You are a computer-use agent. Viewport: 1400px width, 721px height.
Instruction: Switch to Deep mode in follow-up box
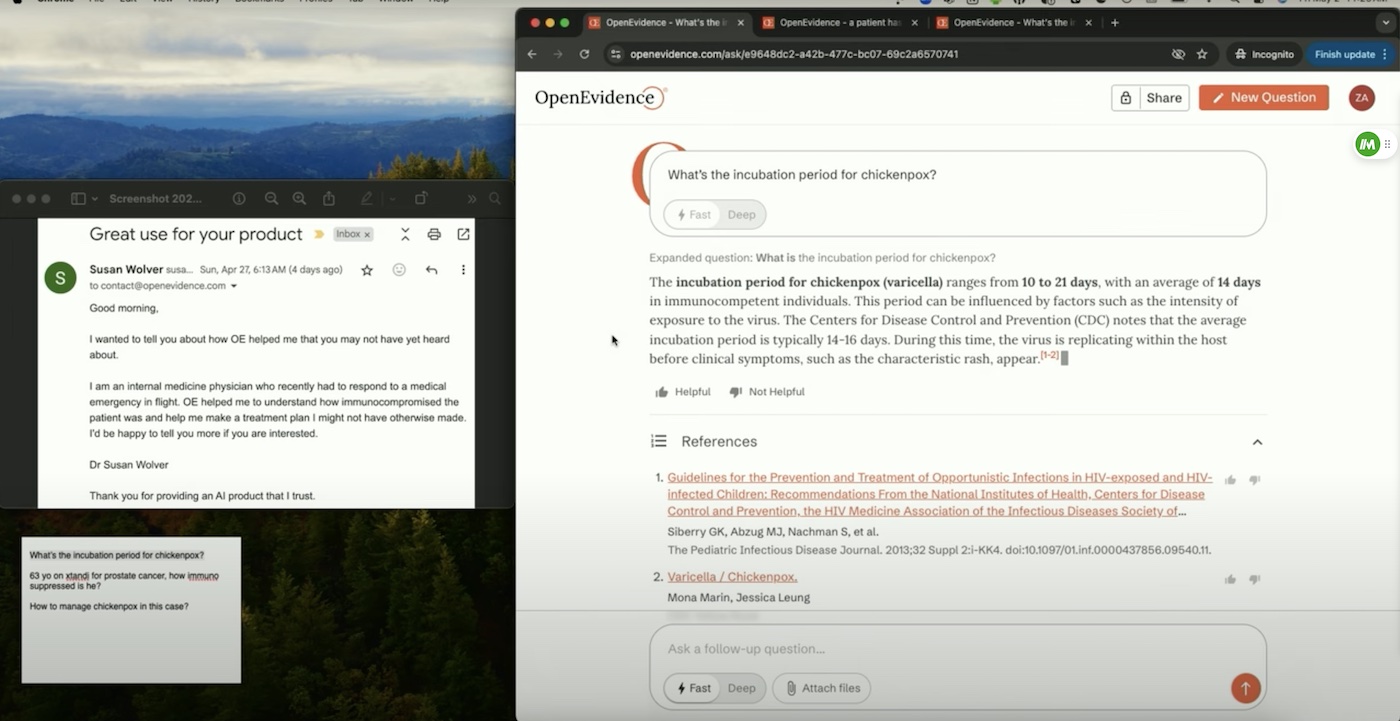[x=741, y=688]
